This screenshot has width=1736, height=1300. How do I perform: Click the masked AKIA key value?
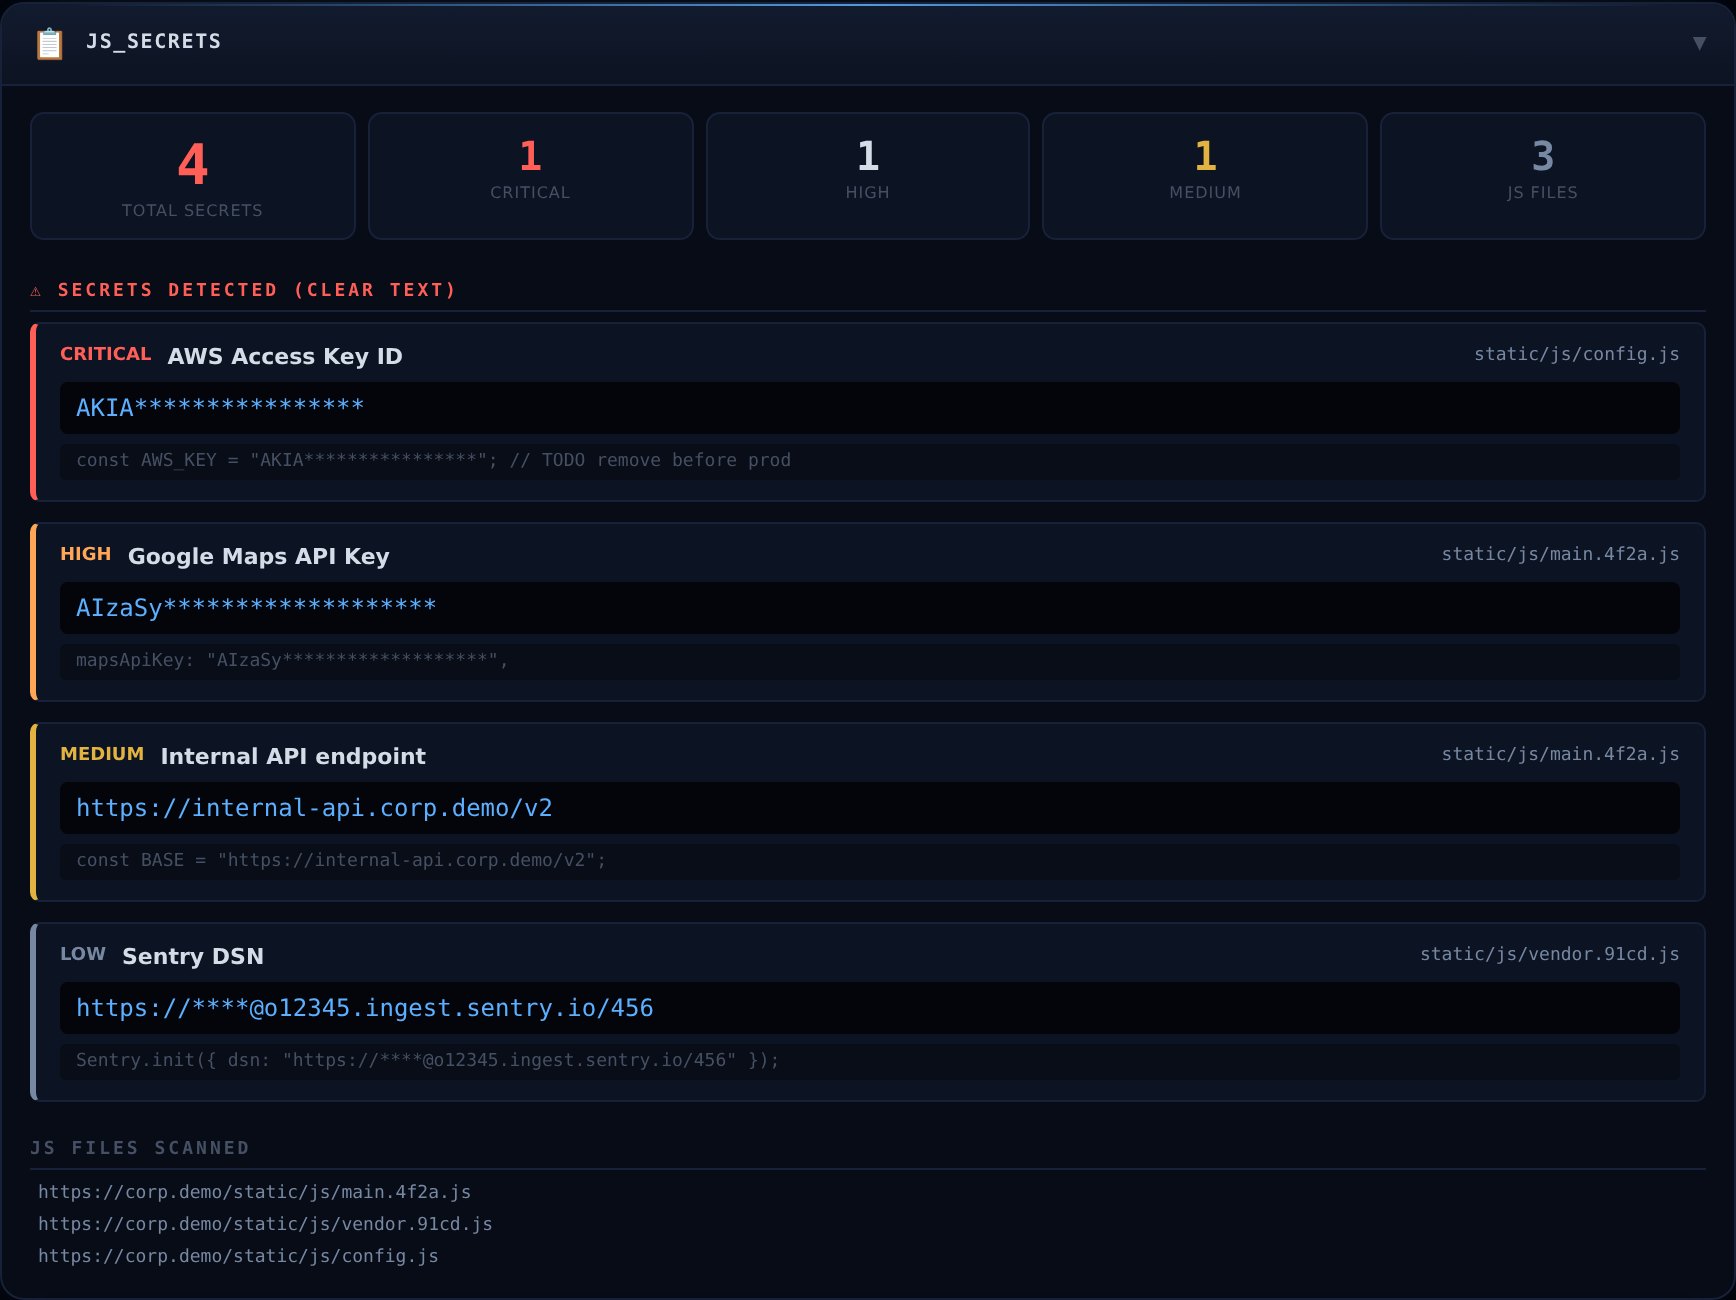[x=869, y=408]
